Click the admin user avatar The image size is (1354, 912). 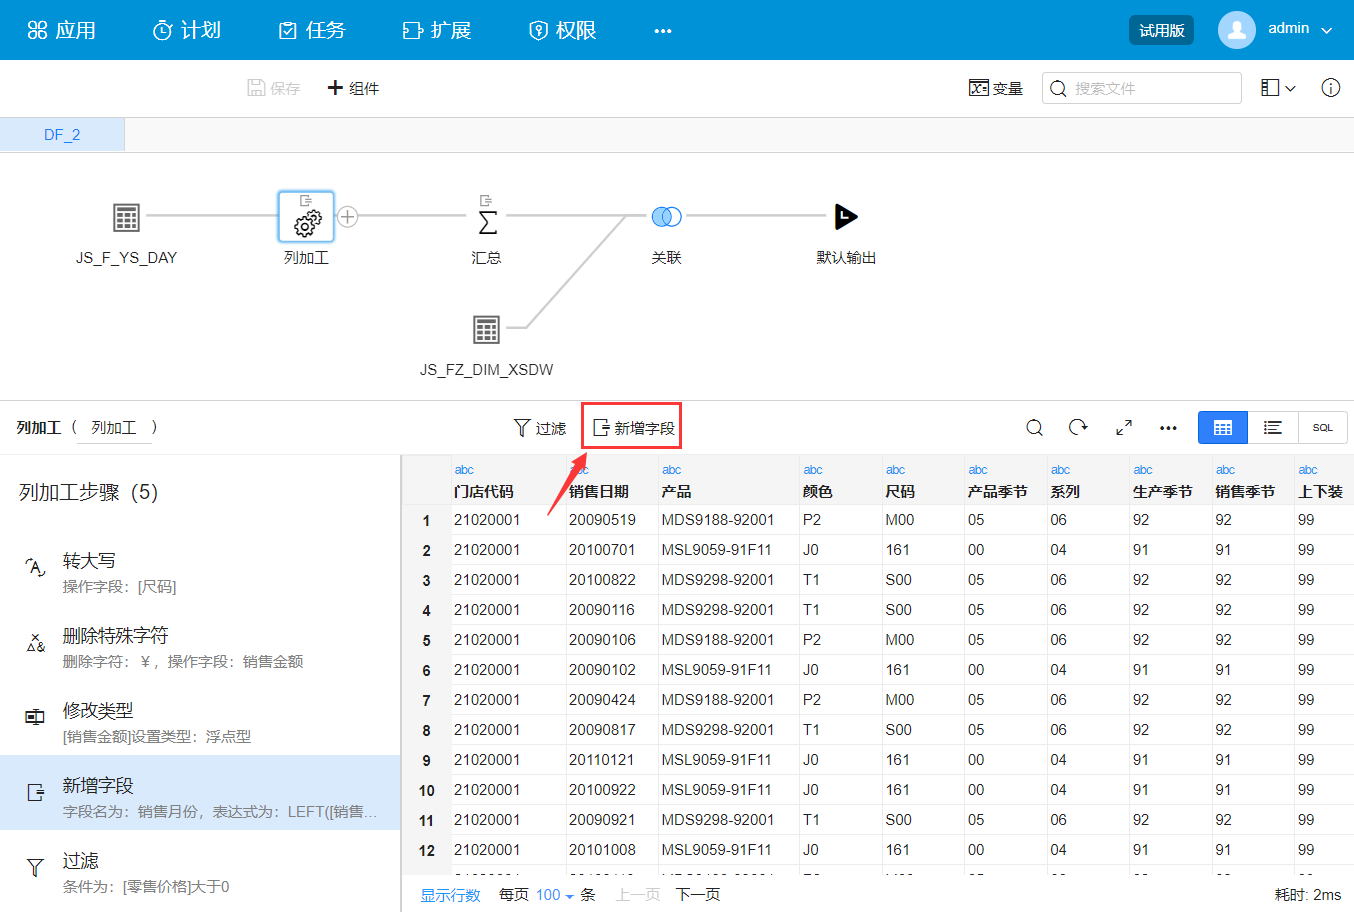[x=1237, y=30]
